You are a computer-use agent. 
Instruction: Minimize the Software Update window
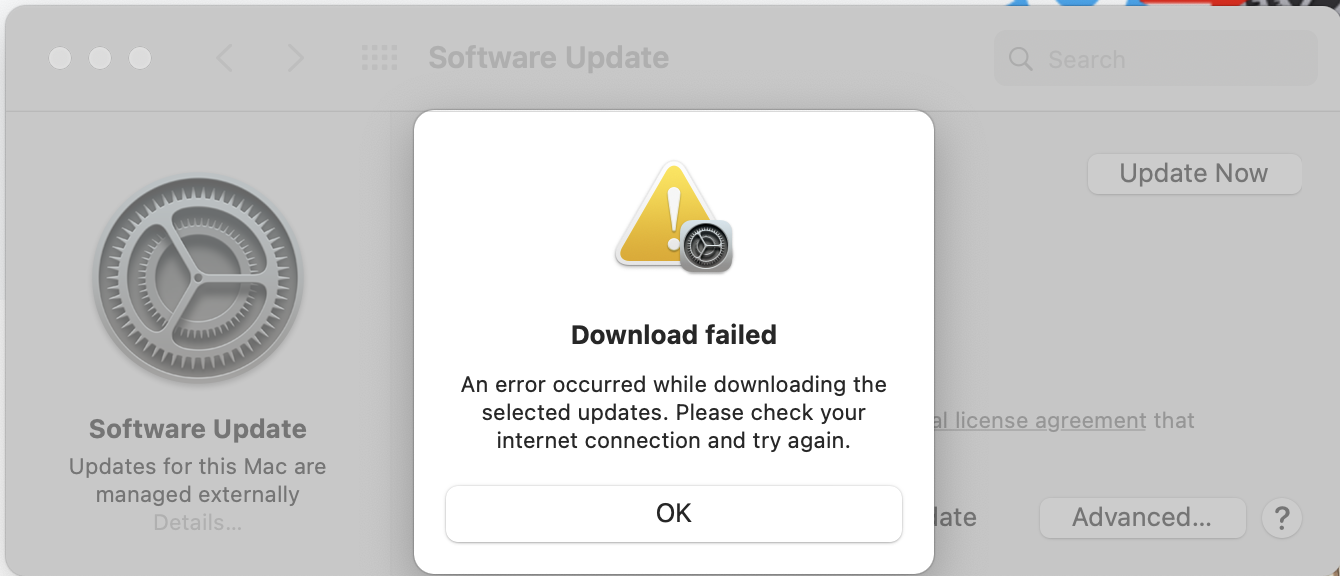(x=100, y=58)
